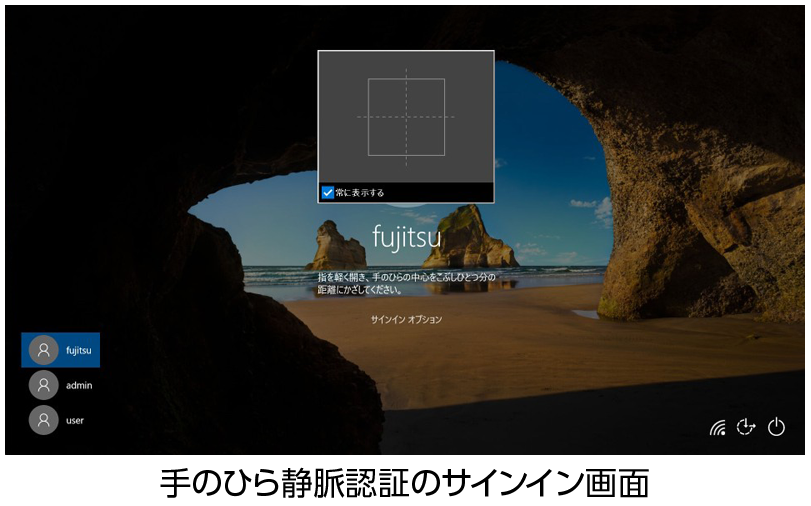Click the 手のひら静脈認証のサインイン画面 caption
811x506 pixels.
click(x=405, y=484)
